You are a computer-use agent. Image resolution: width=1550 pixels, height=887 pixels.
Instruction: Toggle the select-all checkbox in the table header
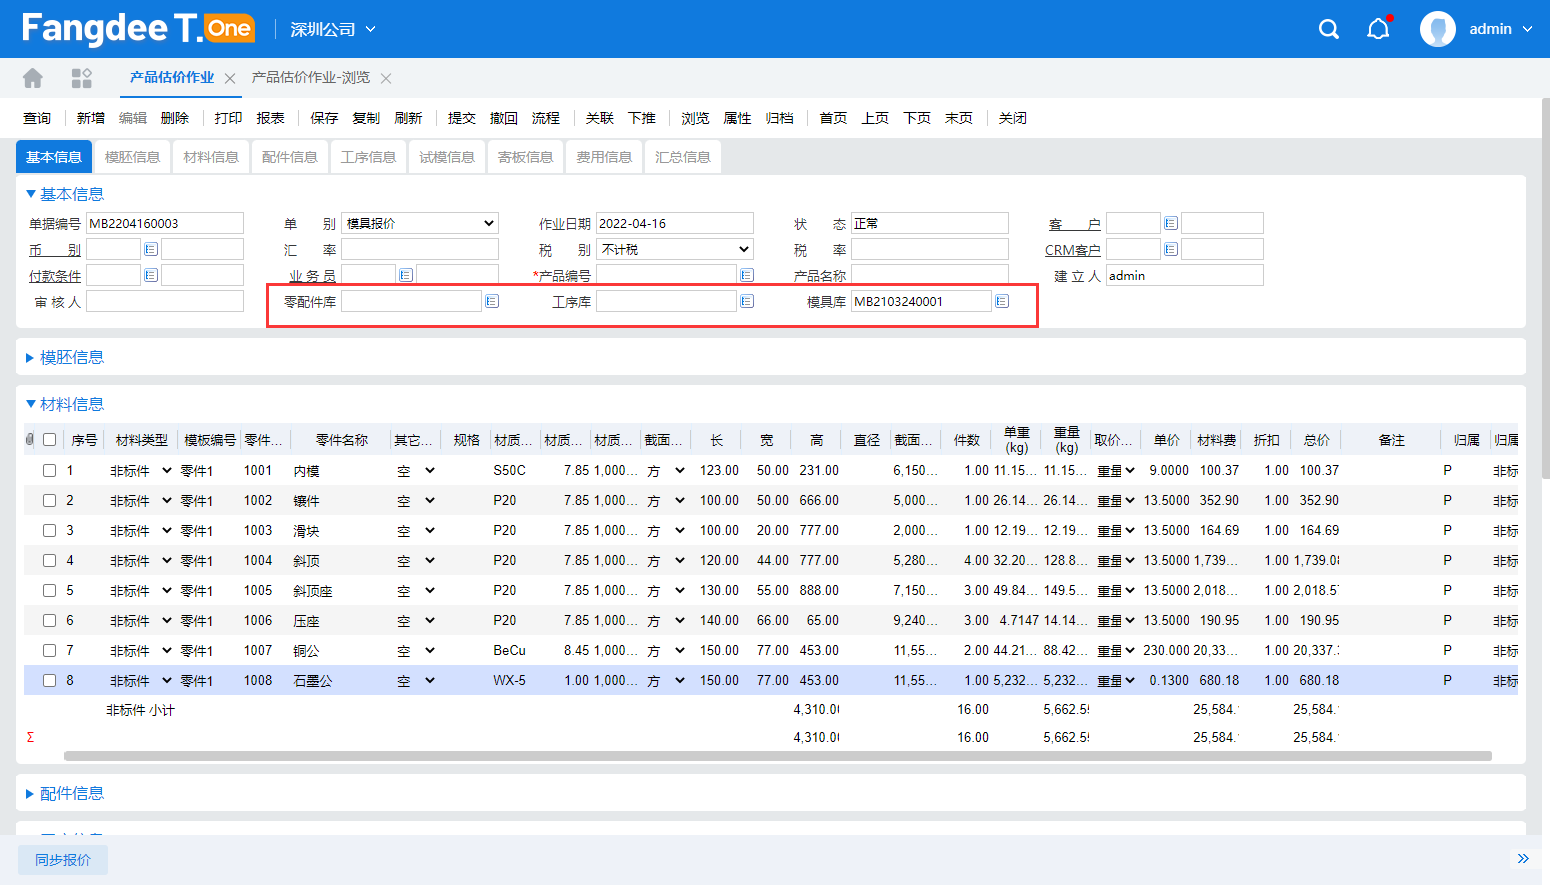(49, 440)
